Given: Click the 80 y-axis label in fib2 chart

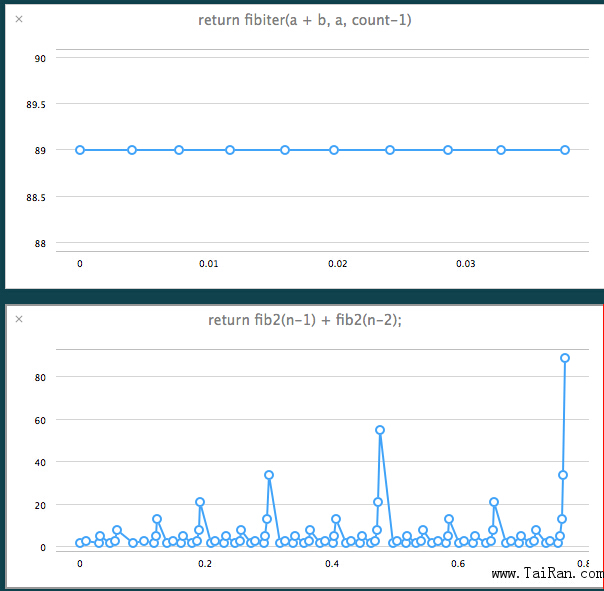Looking at the screenshot, I should click(x=41, y=378).
